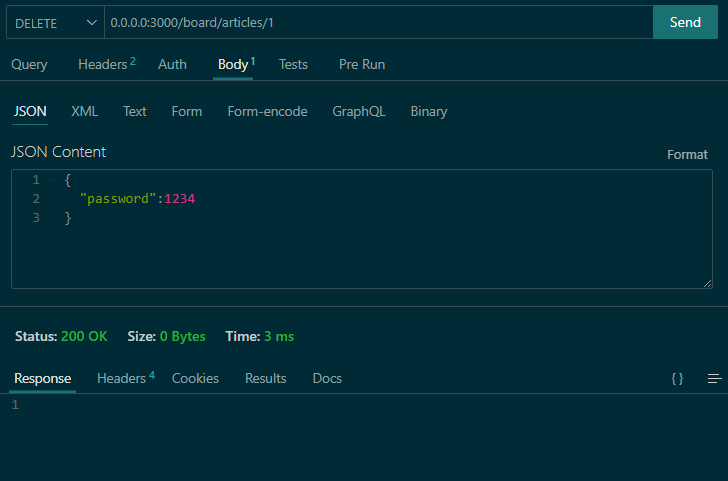Click the 200 OK status text
This screenshot has height=481, width=728.
click(84, 336)
